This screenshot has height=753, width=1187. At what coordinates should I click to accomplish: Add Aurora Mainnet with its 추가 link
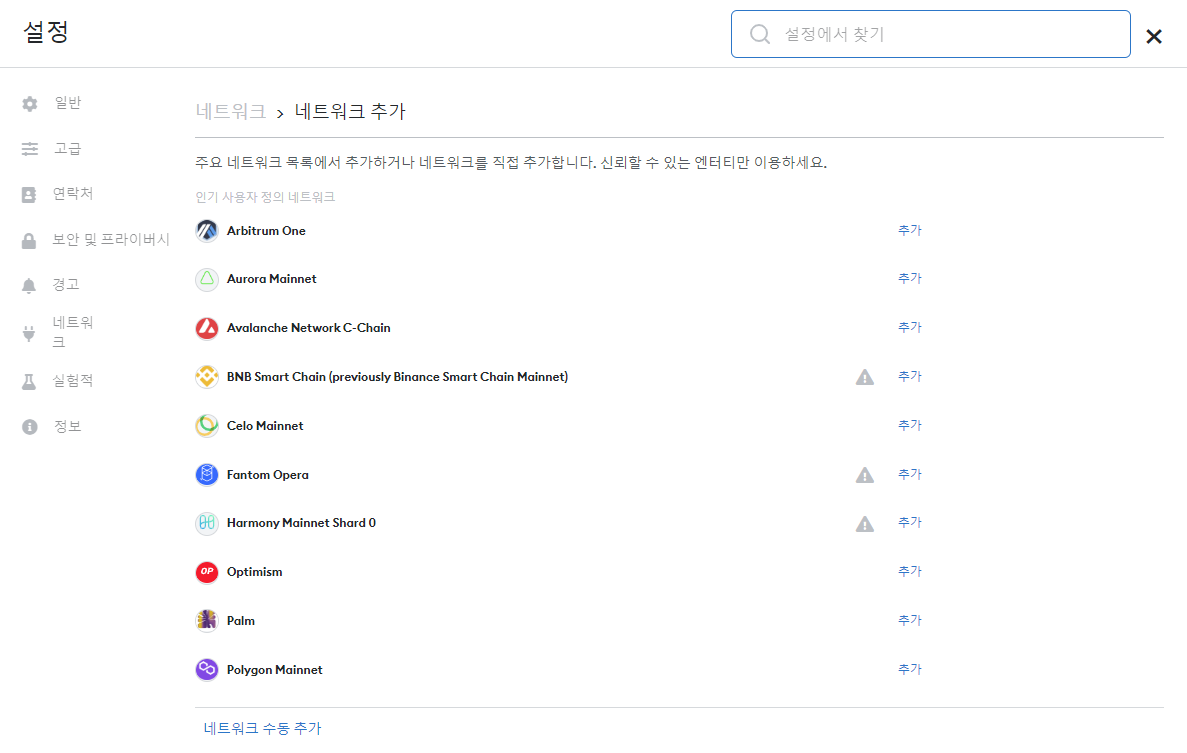(x=909, y=278)
